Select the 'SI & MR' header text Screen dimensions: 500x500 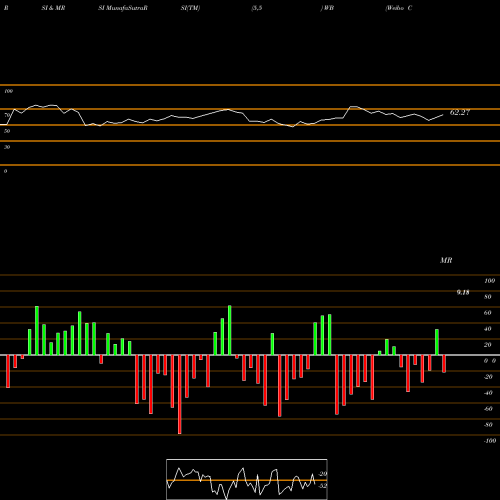[53, 8]
